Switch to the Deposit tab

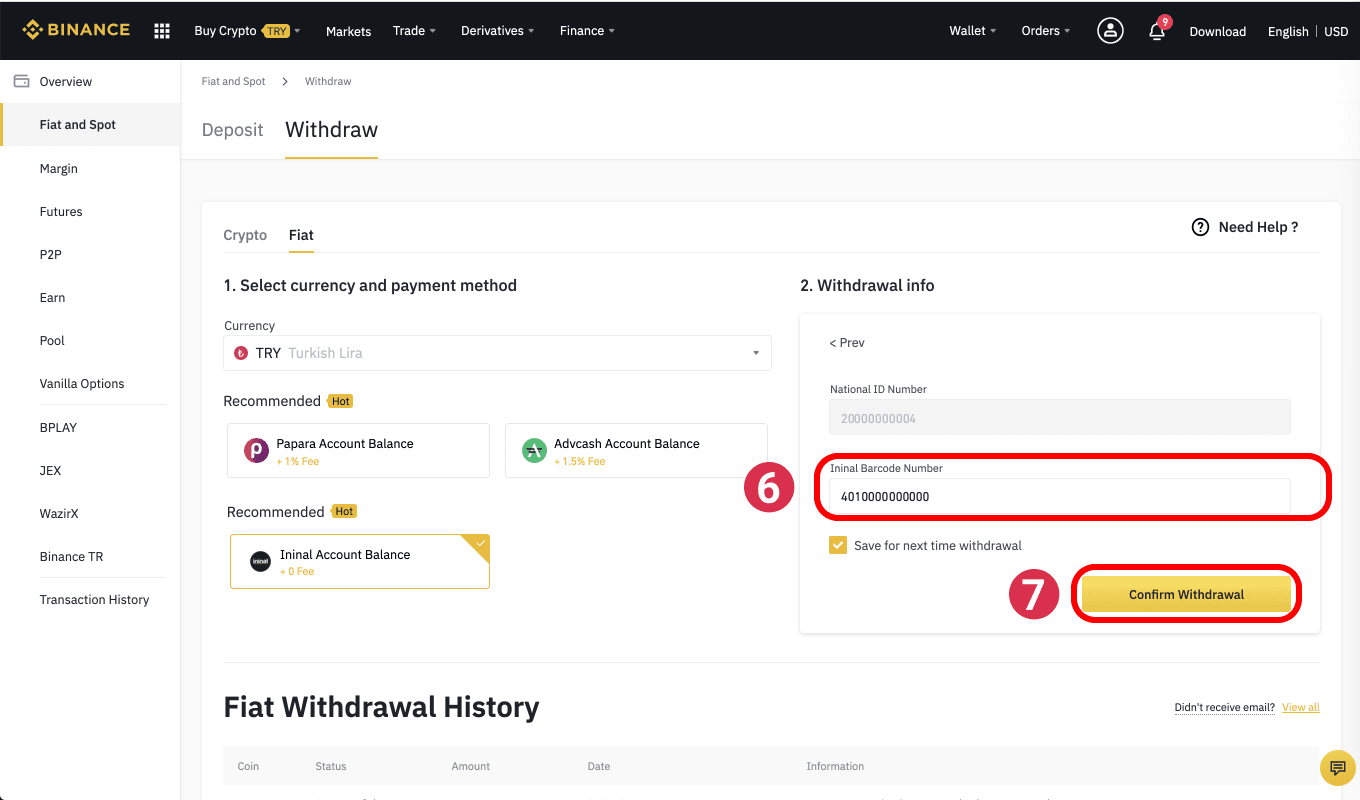click(x=232, y=130)
